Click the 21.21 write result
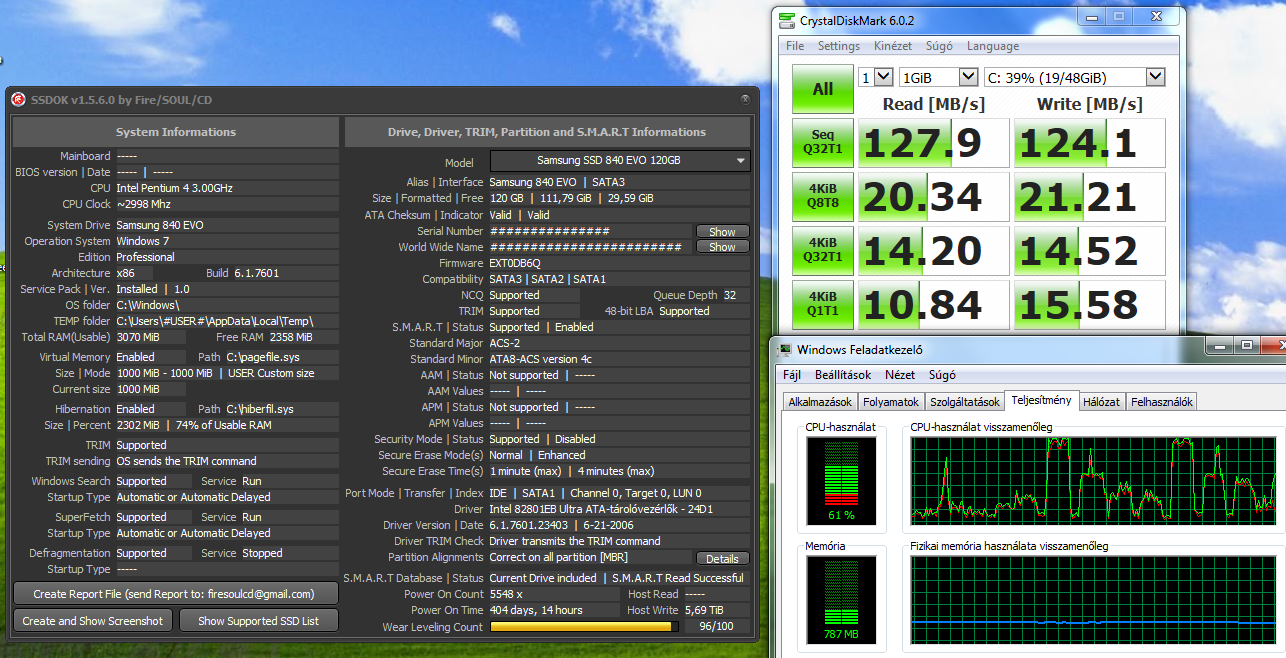Image resolution: width=1286 pixels, height=658 pixels. coord(1090,197)
